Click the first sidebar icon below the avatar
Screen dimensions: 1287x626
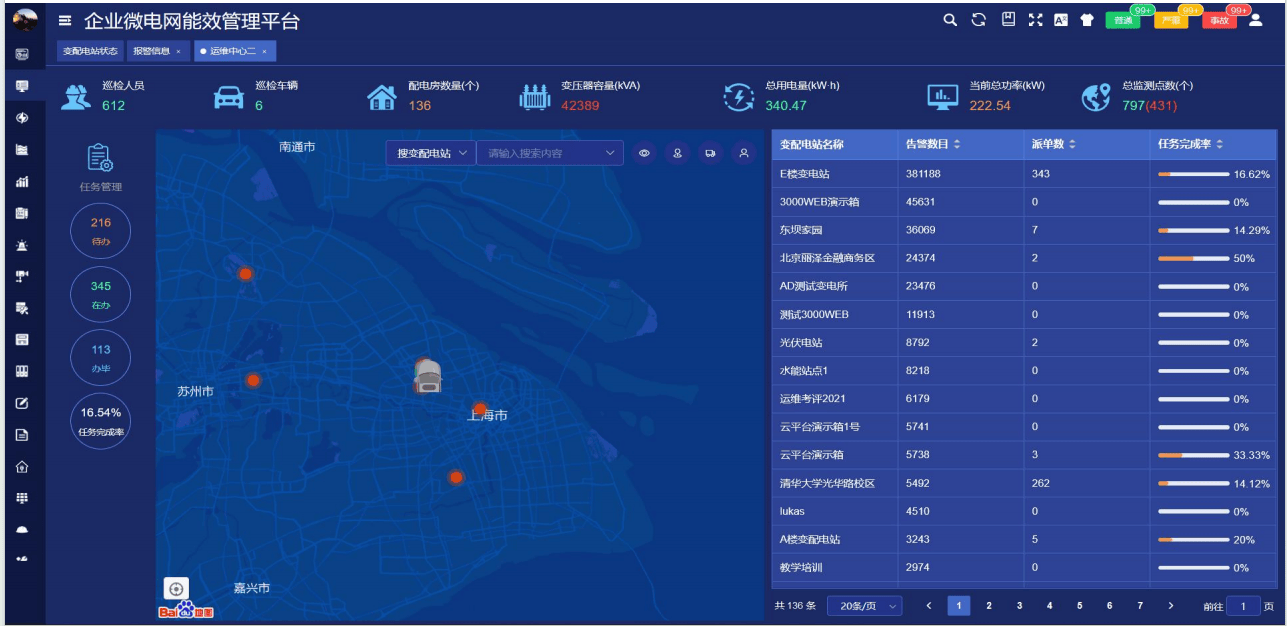[x=22, y=54]
